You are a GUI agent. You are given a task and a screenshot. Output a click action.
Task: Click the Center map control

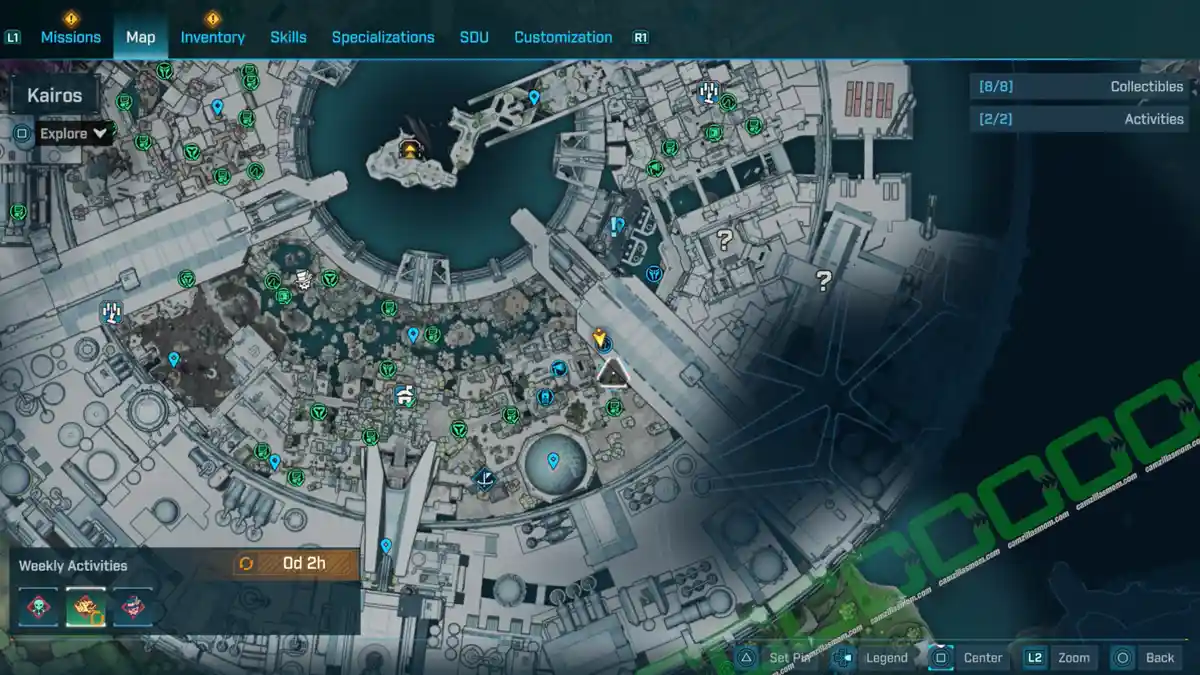point(982,658)
